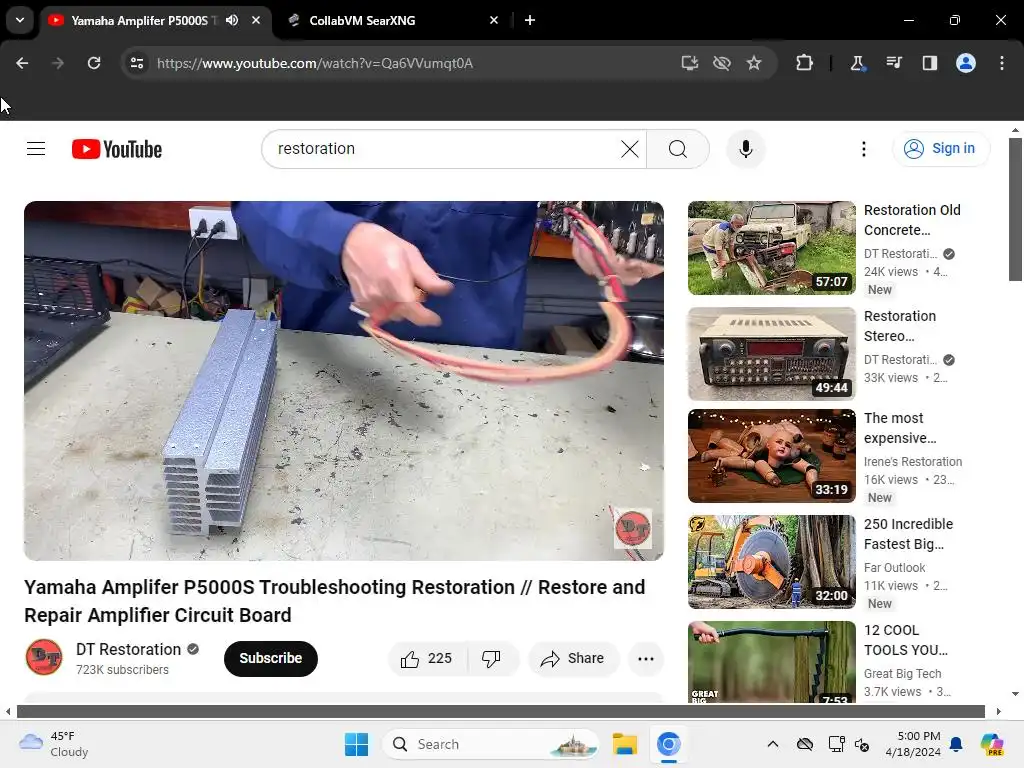
Task: Open the browser extensions puzzle icon
Action: (805, 63)
